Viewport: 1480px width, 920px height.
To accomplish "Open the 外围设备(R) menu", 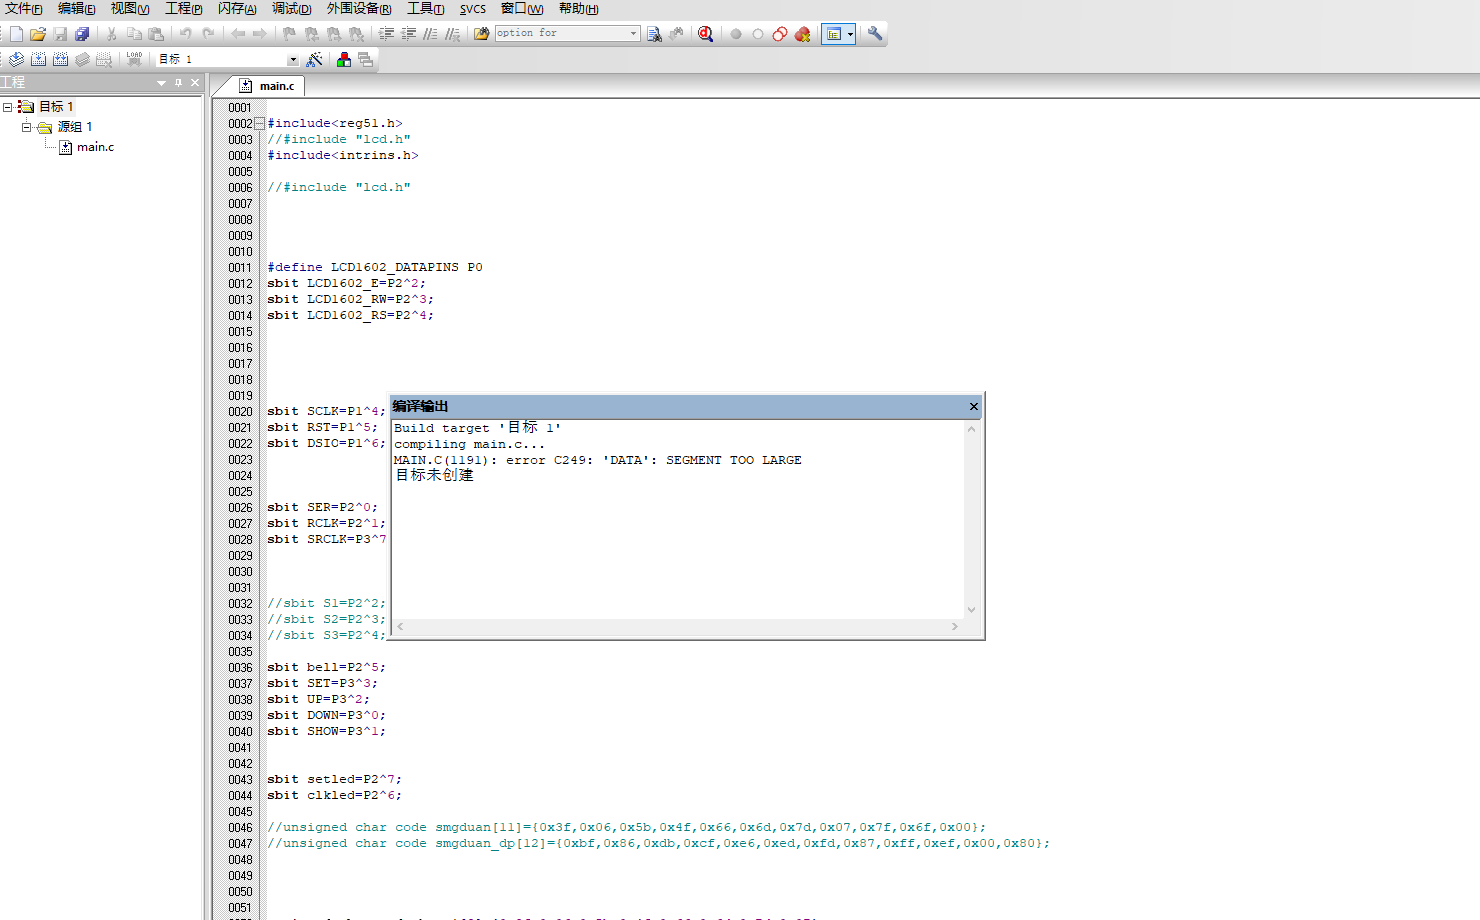I will point(359,9).
